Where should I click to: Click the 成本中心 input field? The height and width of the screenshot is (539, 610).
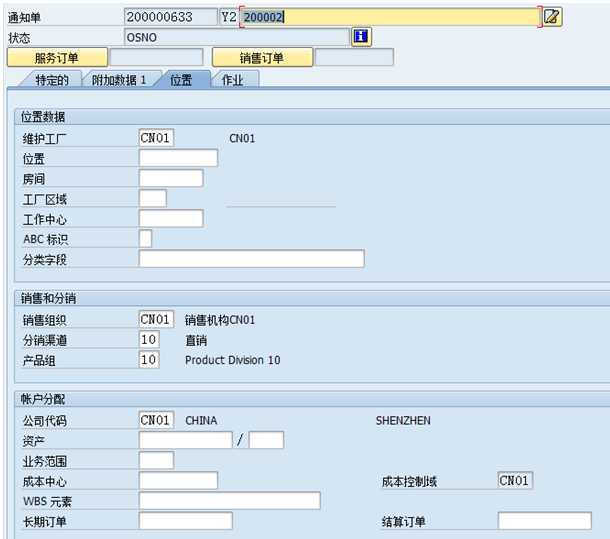pos(178,481)
